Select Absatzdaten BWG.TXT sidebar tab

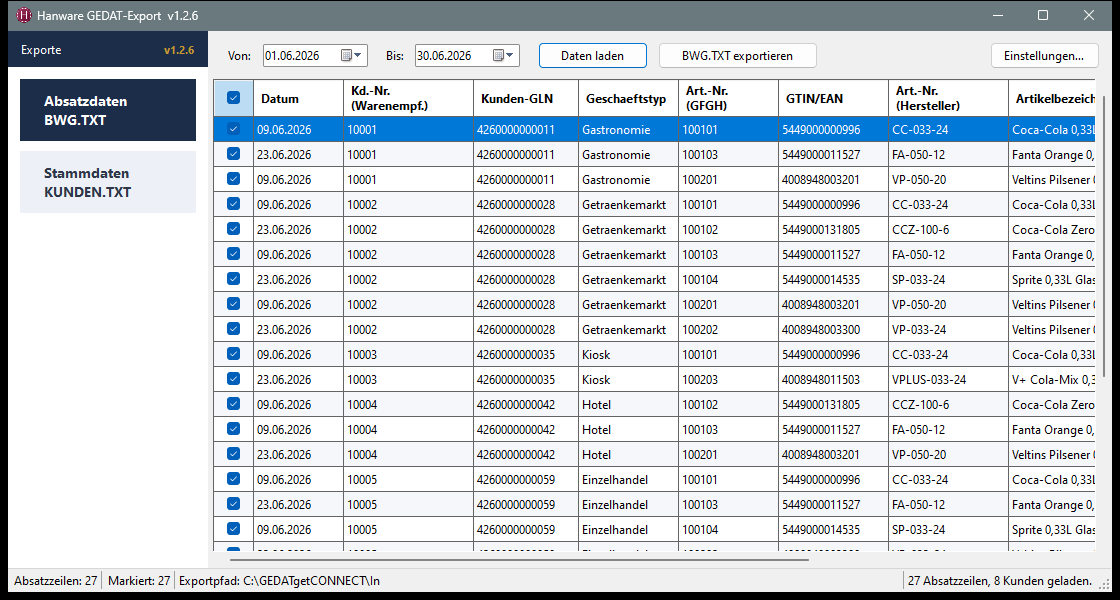(108, 110)
